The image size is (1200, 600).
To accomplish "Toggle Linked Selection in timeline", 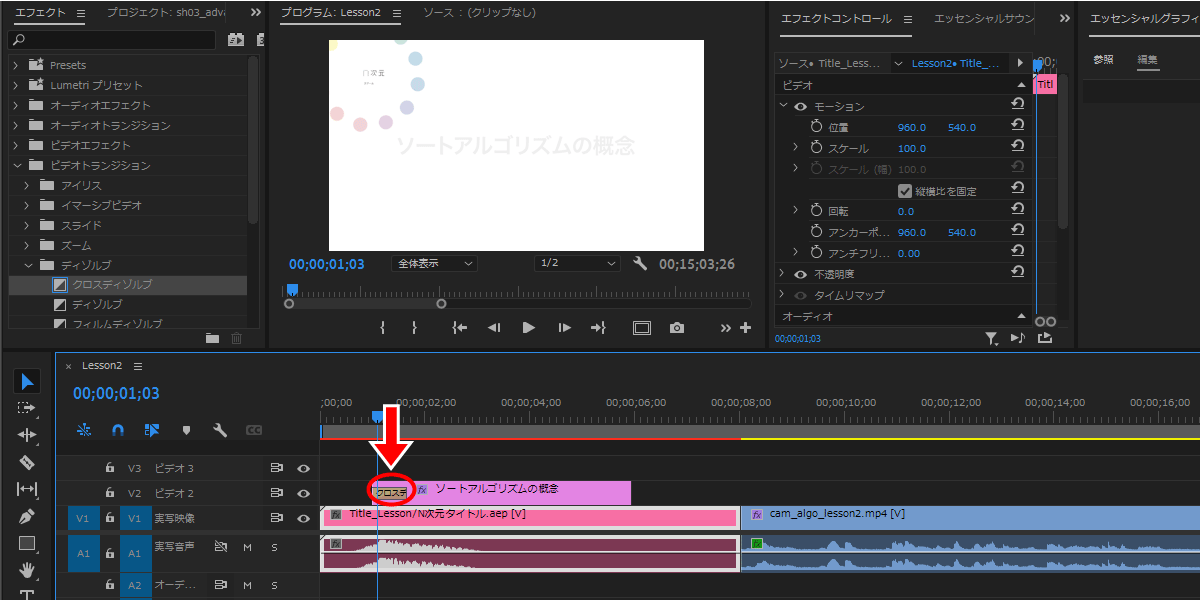I will [152, 430].
